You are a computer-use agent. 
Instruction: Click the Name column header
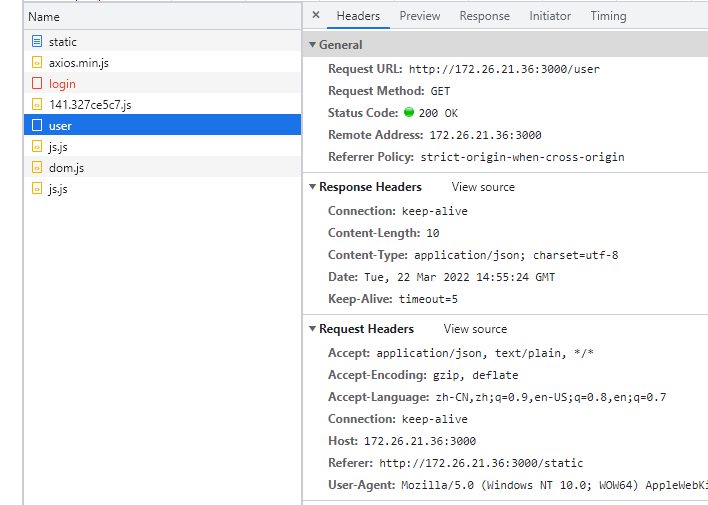click(x=44, y=17)
